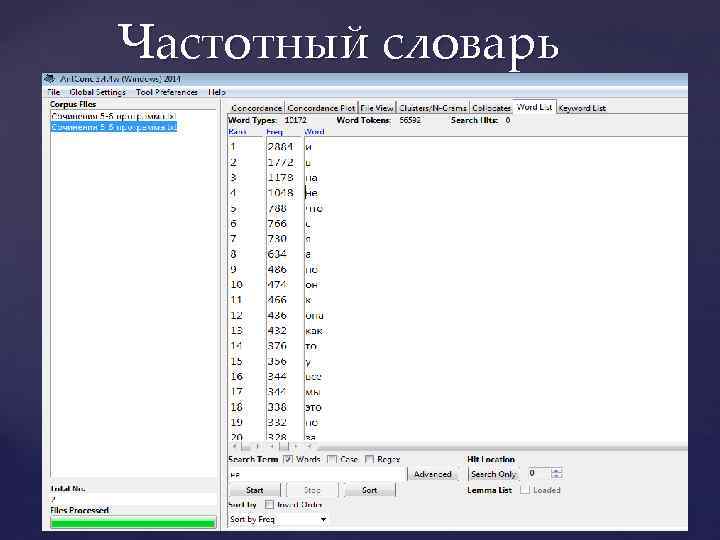The width and height of the screenshot is (720, 540).
Task: Increase the Hit Location value with up arrow
Action: pos(557,471)
